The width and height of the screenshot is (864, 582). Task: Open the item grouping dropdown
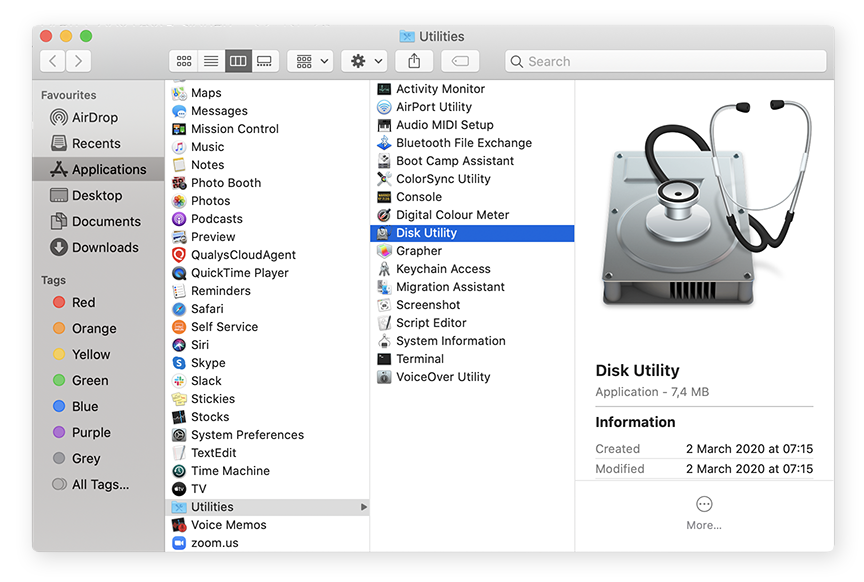click(x=310, y=60)
